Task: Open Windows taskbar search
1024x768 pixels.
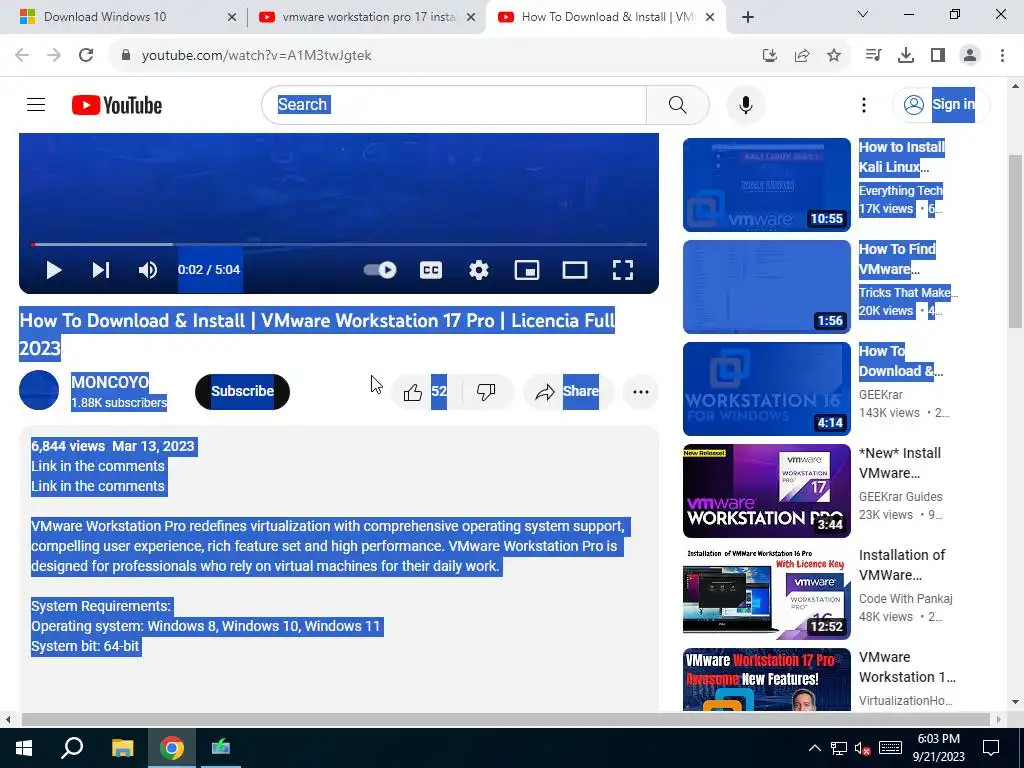Action: point(72,748)
